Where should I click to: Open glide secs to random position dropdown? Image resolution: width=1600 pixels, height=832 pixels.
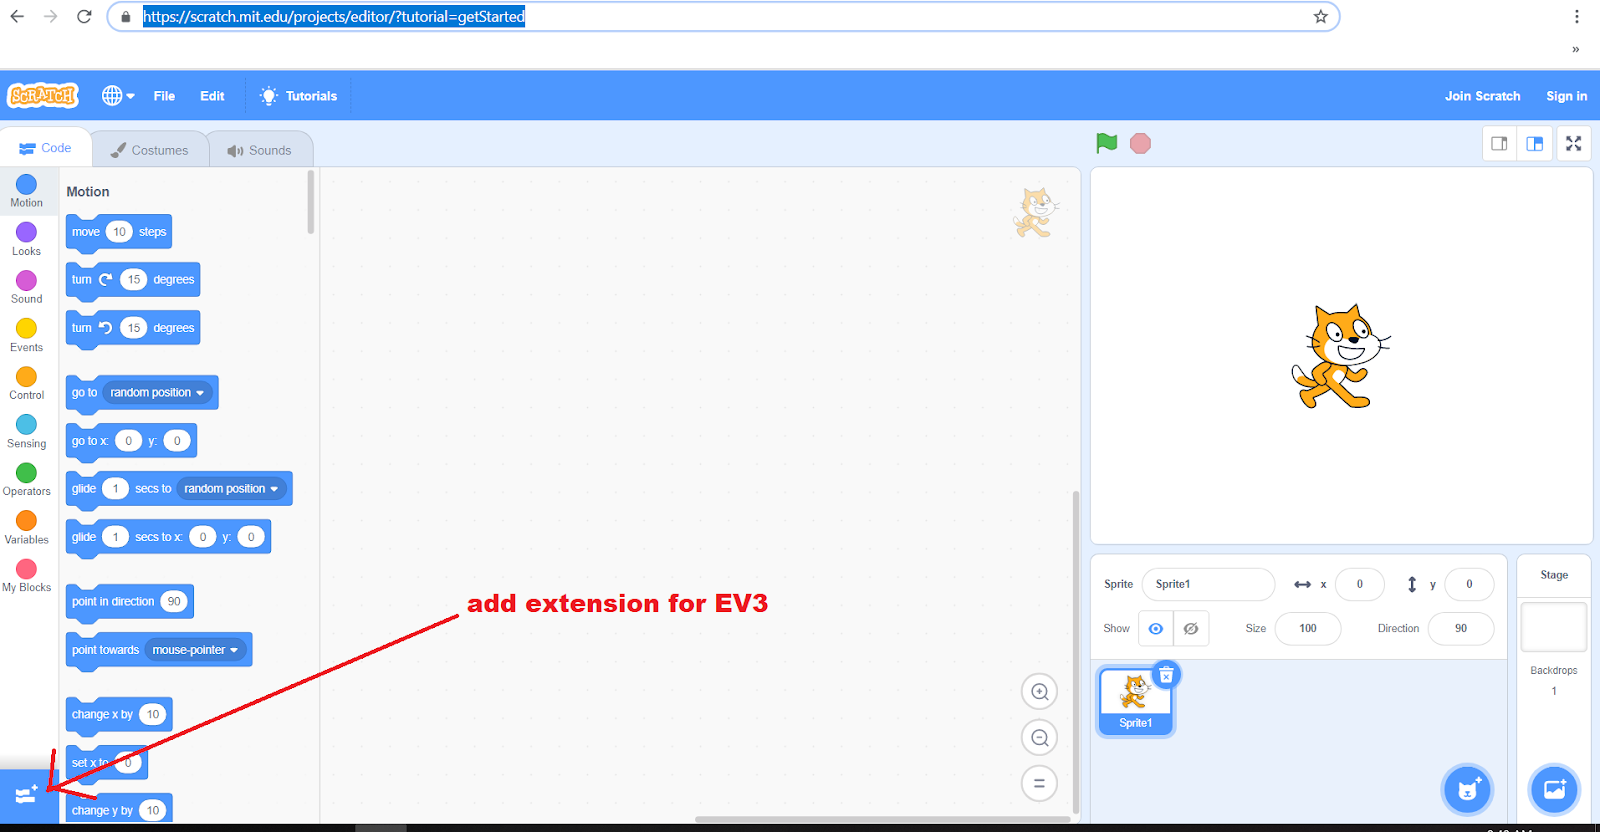click(x=231, y=488)
